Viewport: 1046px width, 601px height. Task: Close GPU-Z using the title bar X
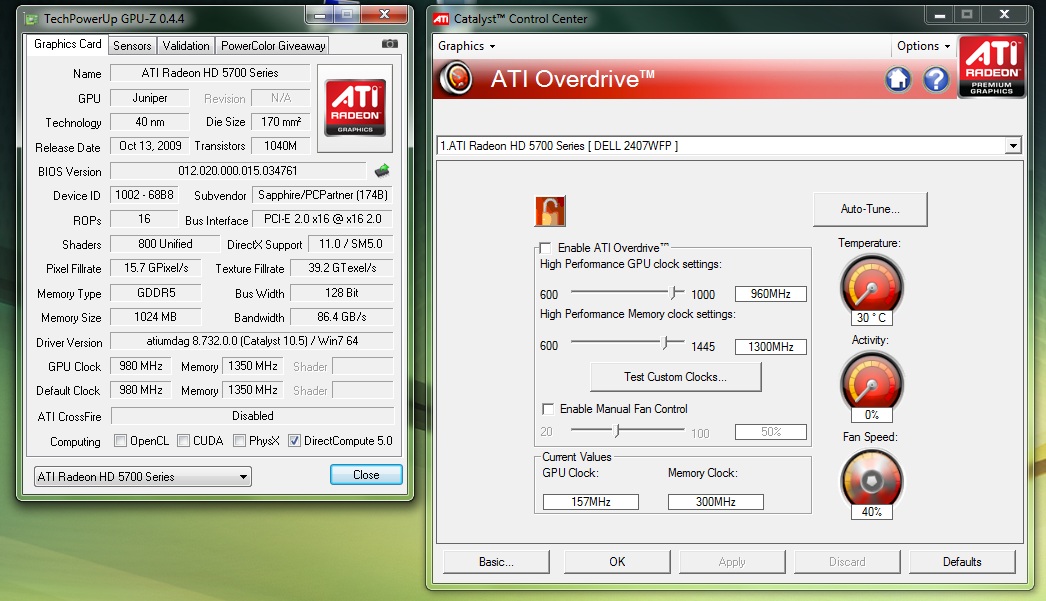point(384,15)
